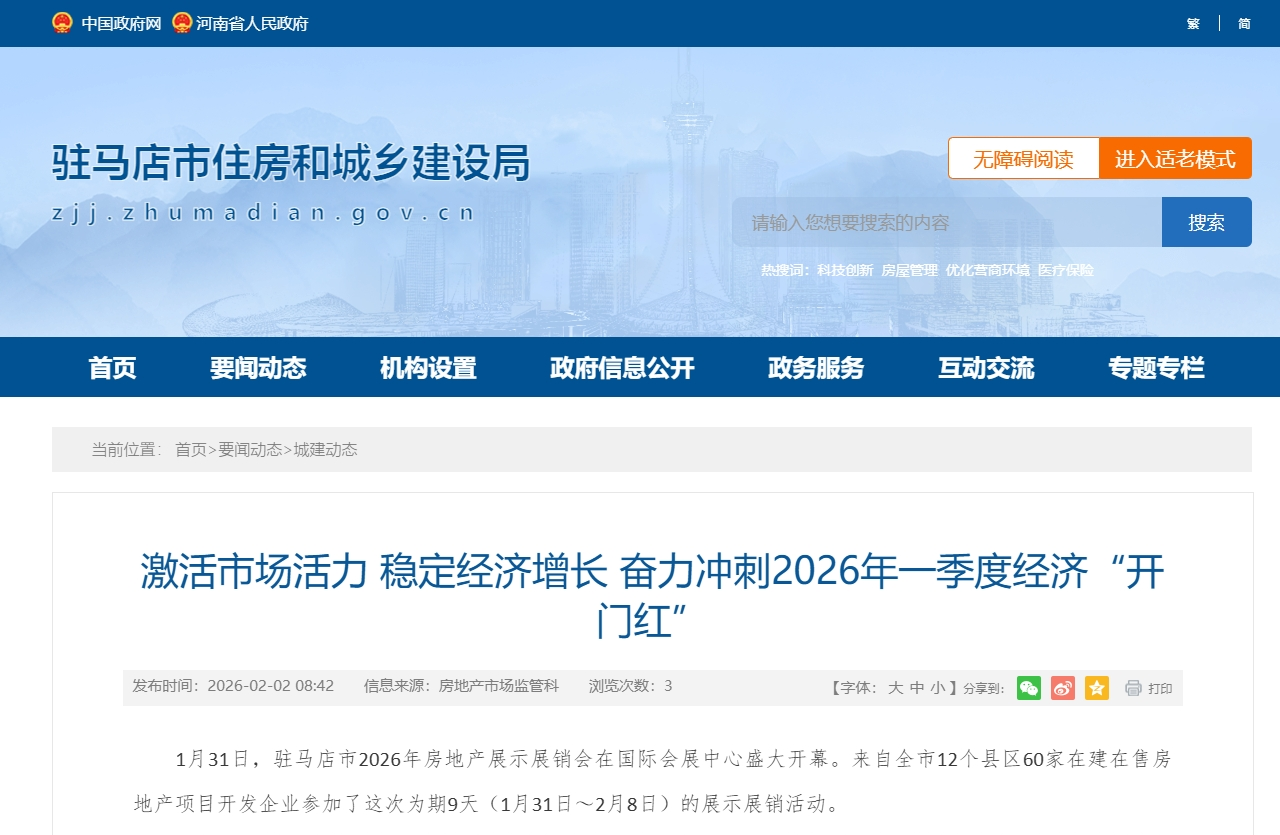The width and height of the screenshot is (1280, 835).
Task: Set font size to medium (中)
Action: [916, 688]
